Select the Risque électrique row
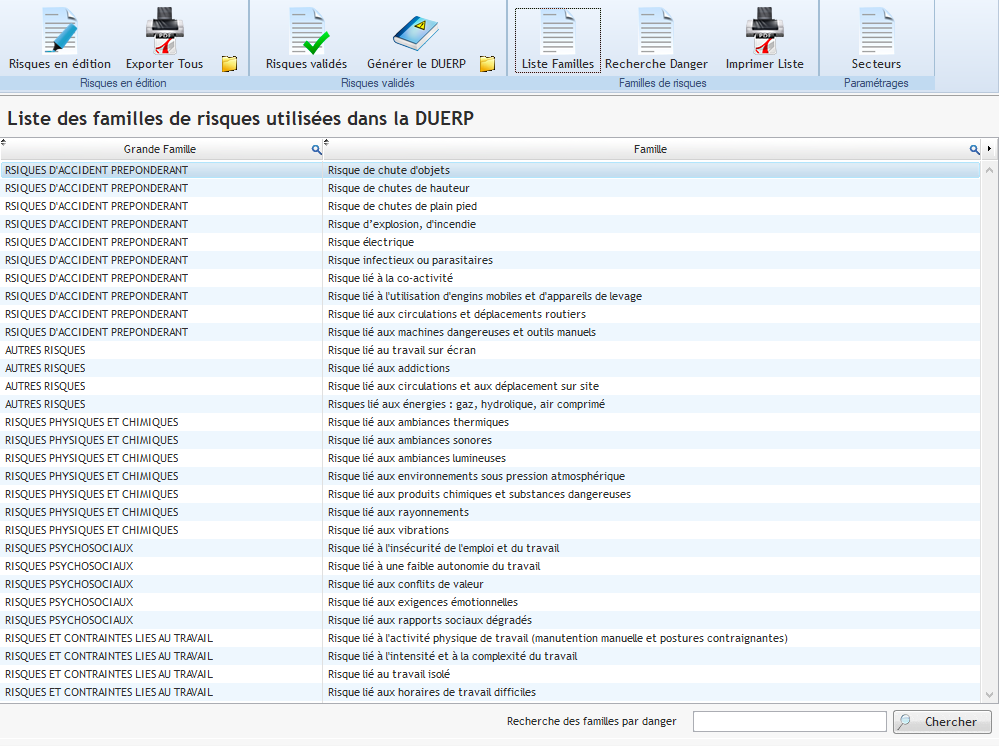Screen dimensions: 999x746 (x=370, y=242)
